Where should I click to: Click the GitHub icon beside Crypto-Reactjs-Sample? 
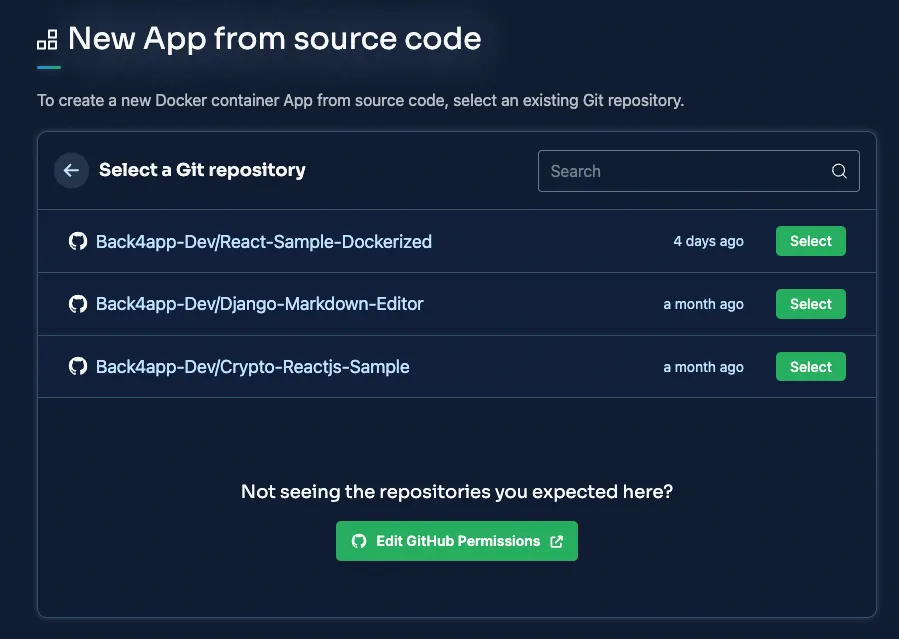78,366
